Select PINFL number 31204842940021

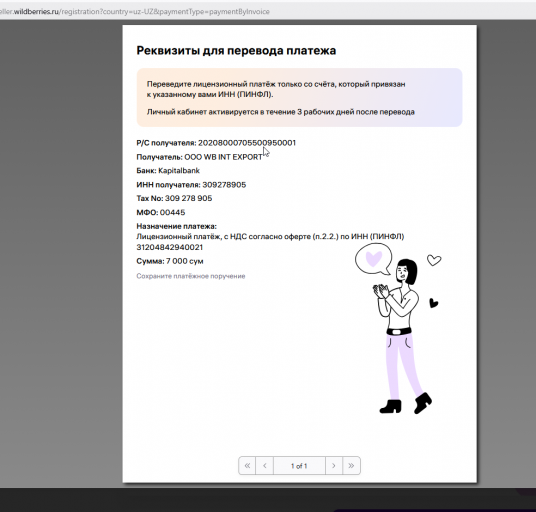(x=170, y=247)
